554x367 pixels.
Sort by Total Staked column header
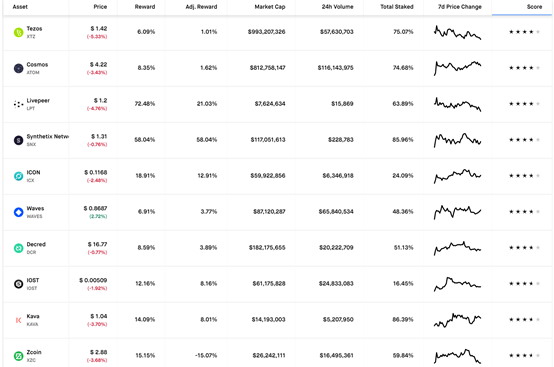[397, 7]
